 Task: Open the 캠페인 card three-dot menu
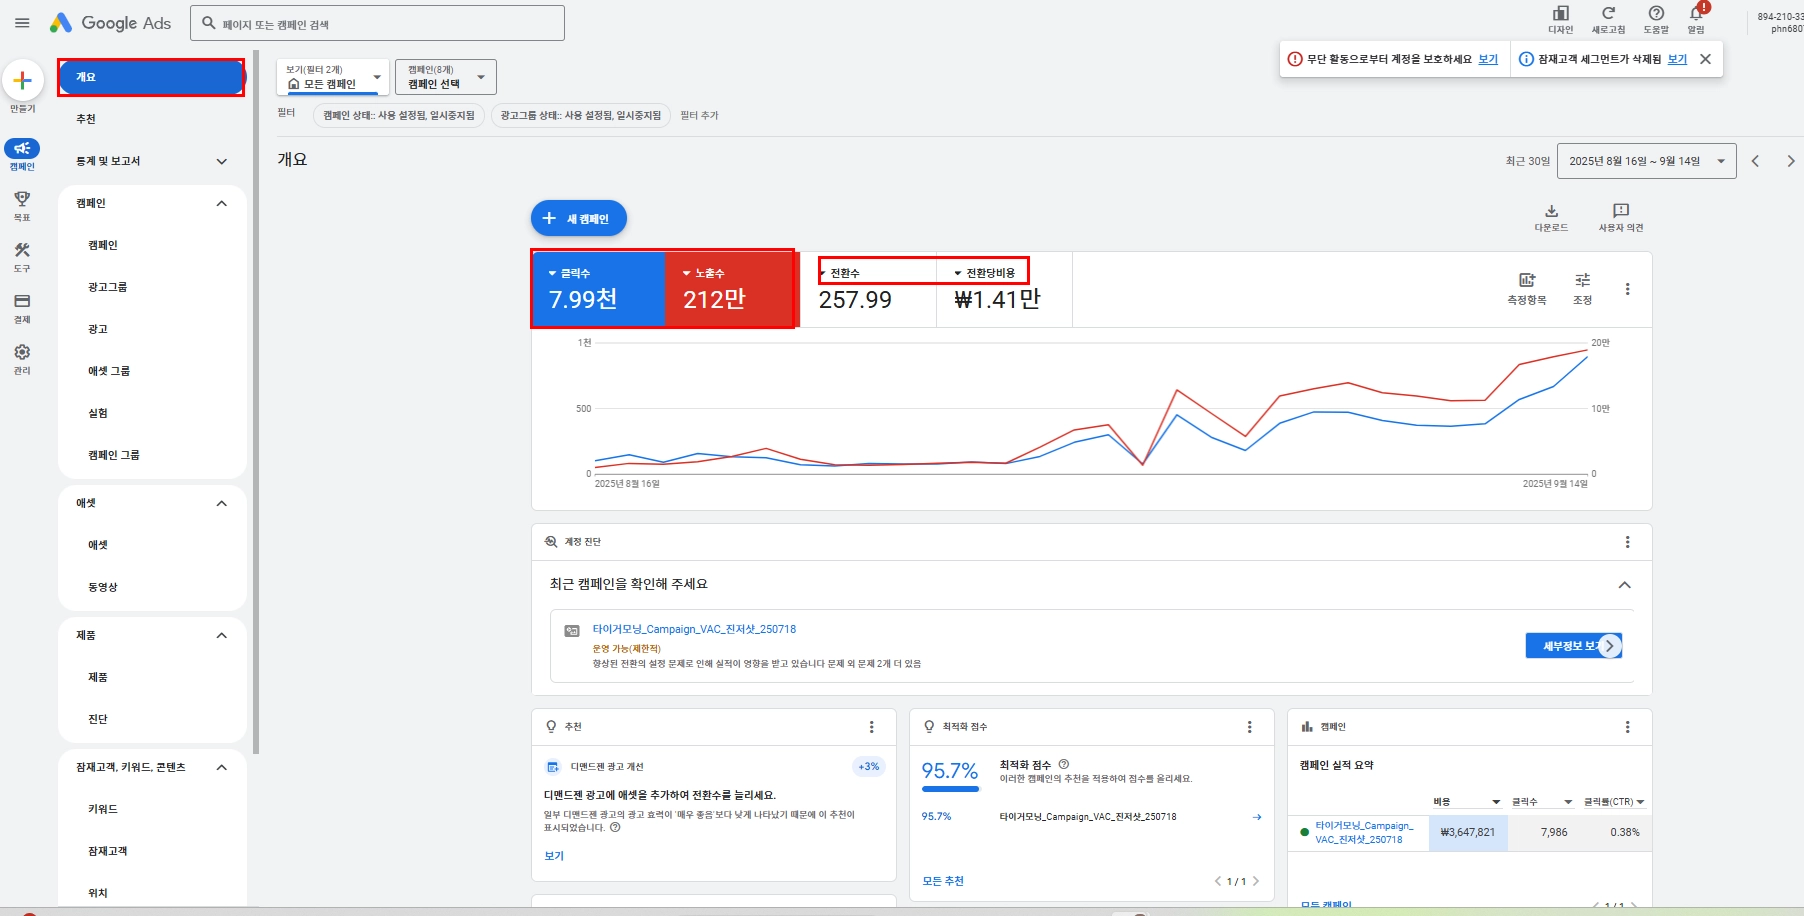pos(1628,727)
